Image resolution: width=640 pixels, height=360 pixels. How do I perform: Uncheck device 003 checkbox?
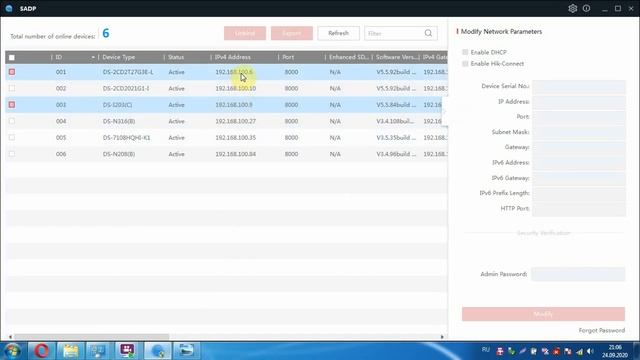[12, 104]
